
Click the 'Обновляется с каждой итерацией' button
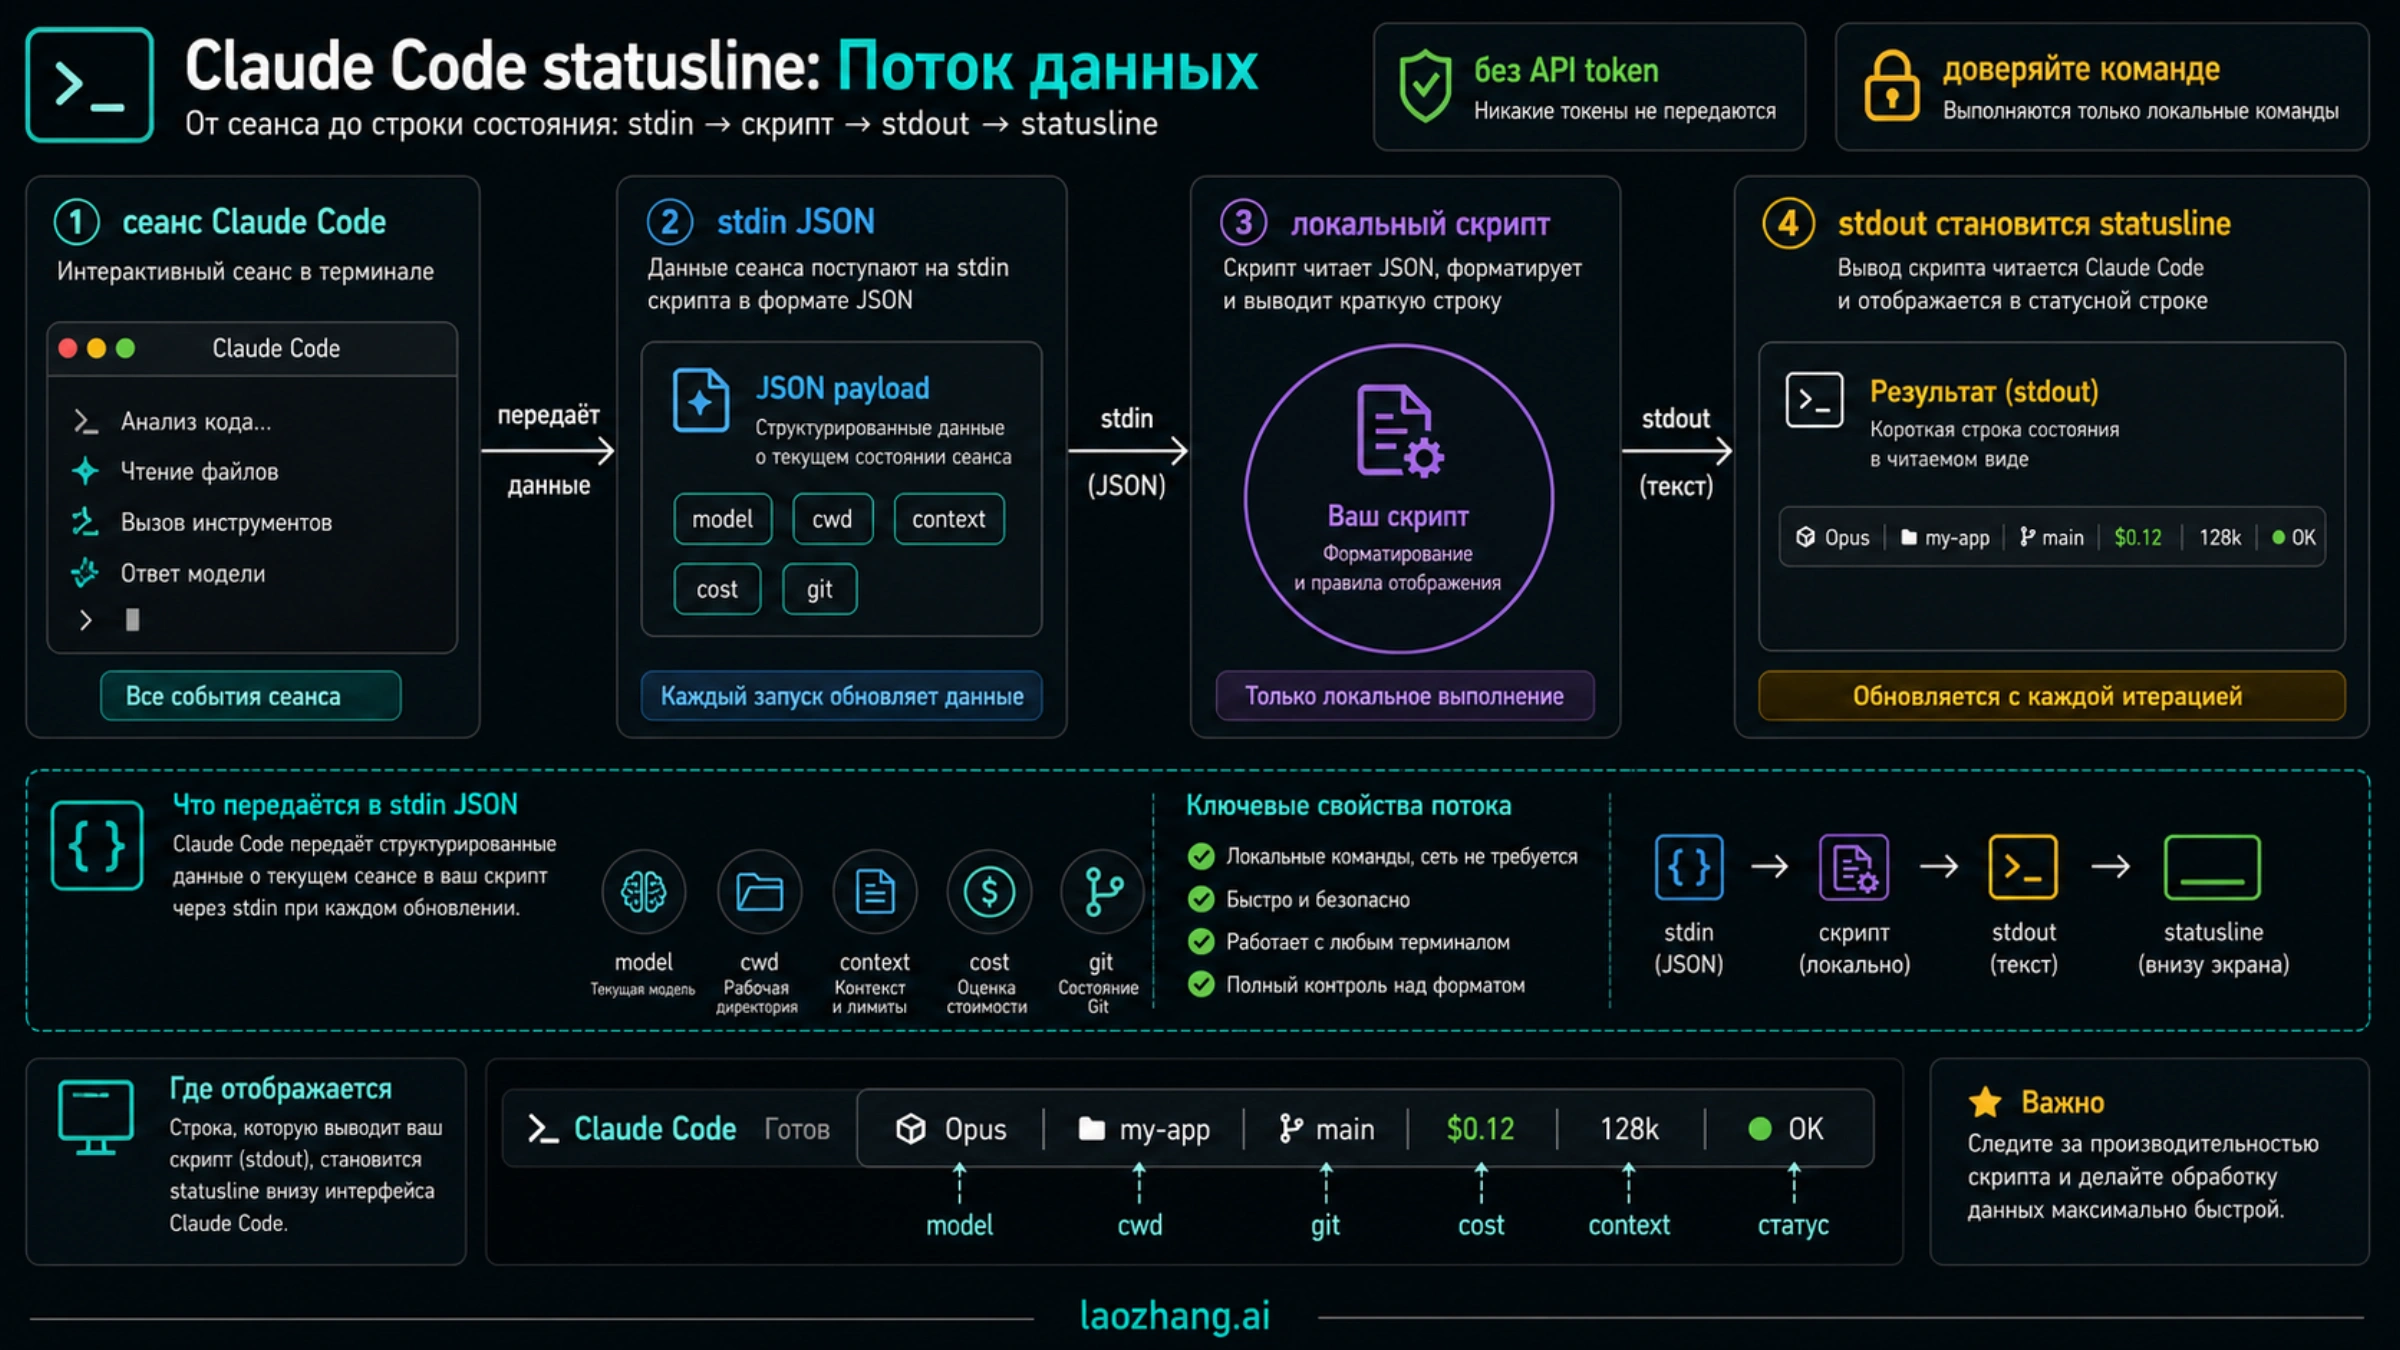coord(2051,696)
